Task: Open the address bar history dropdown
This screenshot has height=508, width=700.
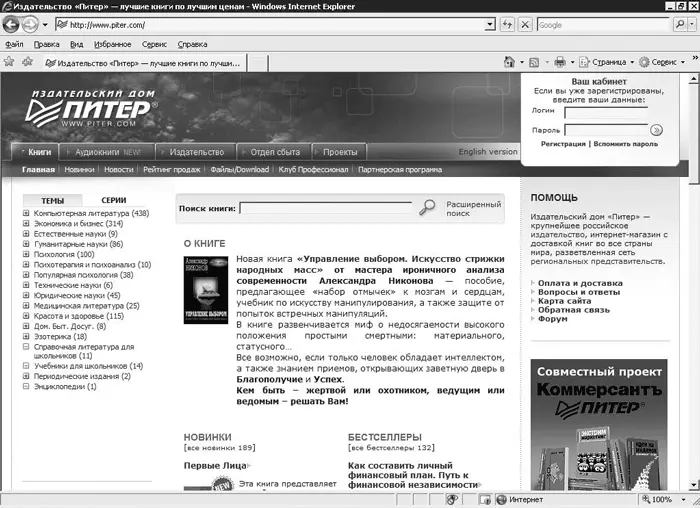Action: click(x=491, y=25)
